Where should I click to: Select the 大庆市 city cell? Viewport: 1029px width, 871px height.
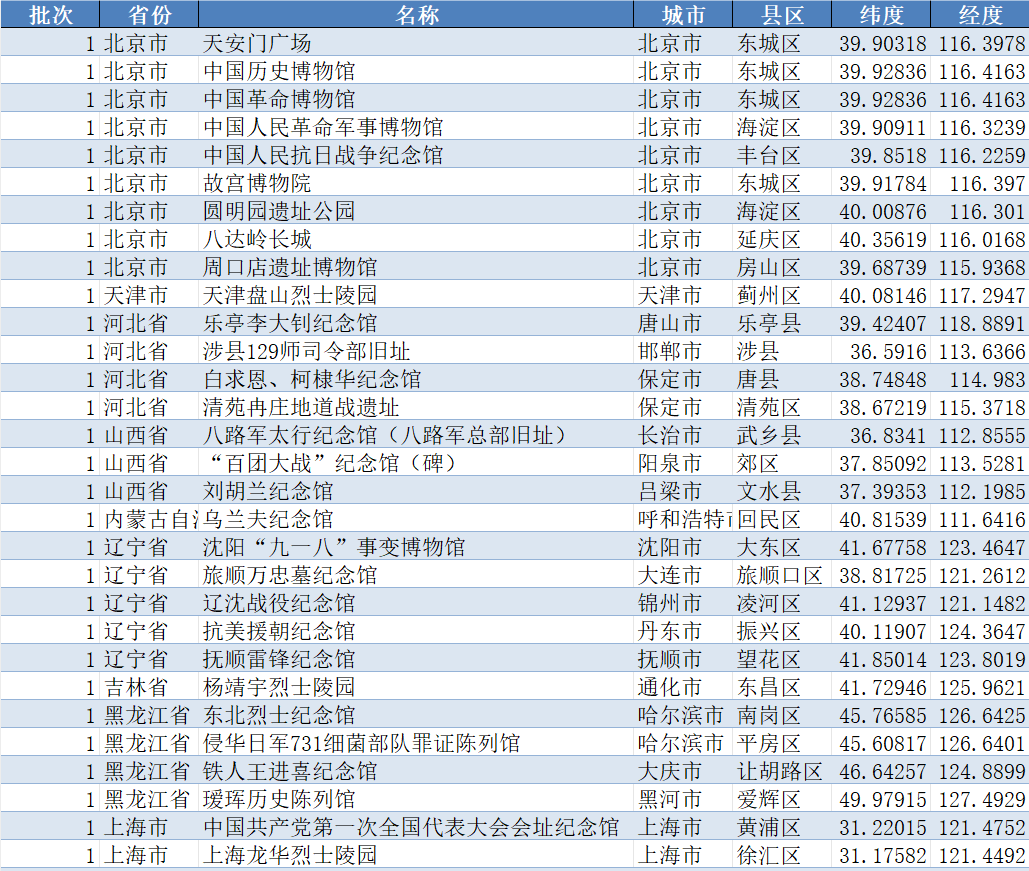[670, 772]
